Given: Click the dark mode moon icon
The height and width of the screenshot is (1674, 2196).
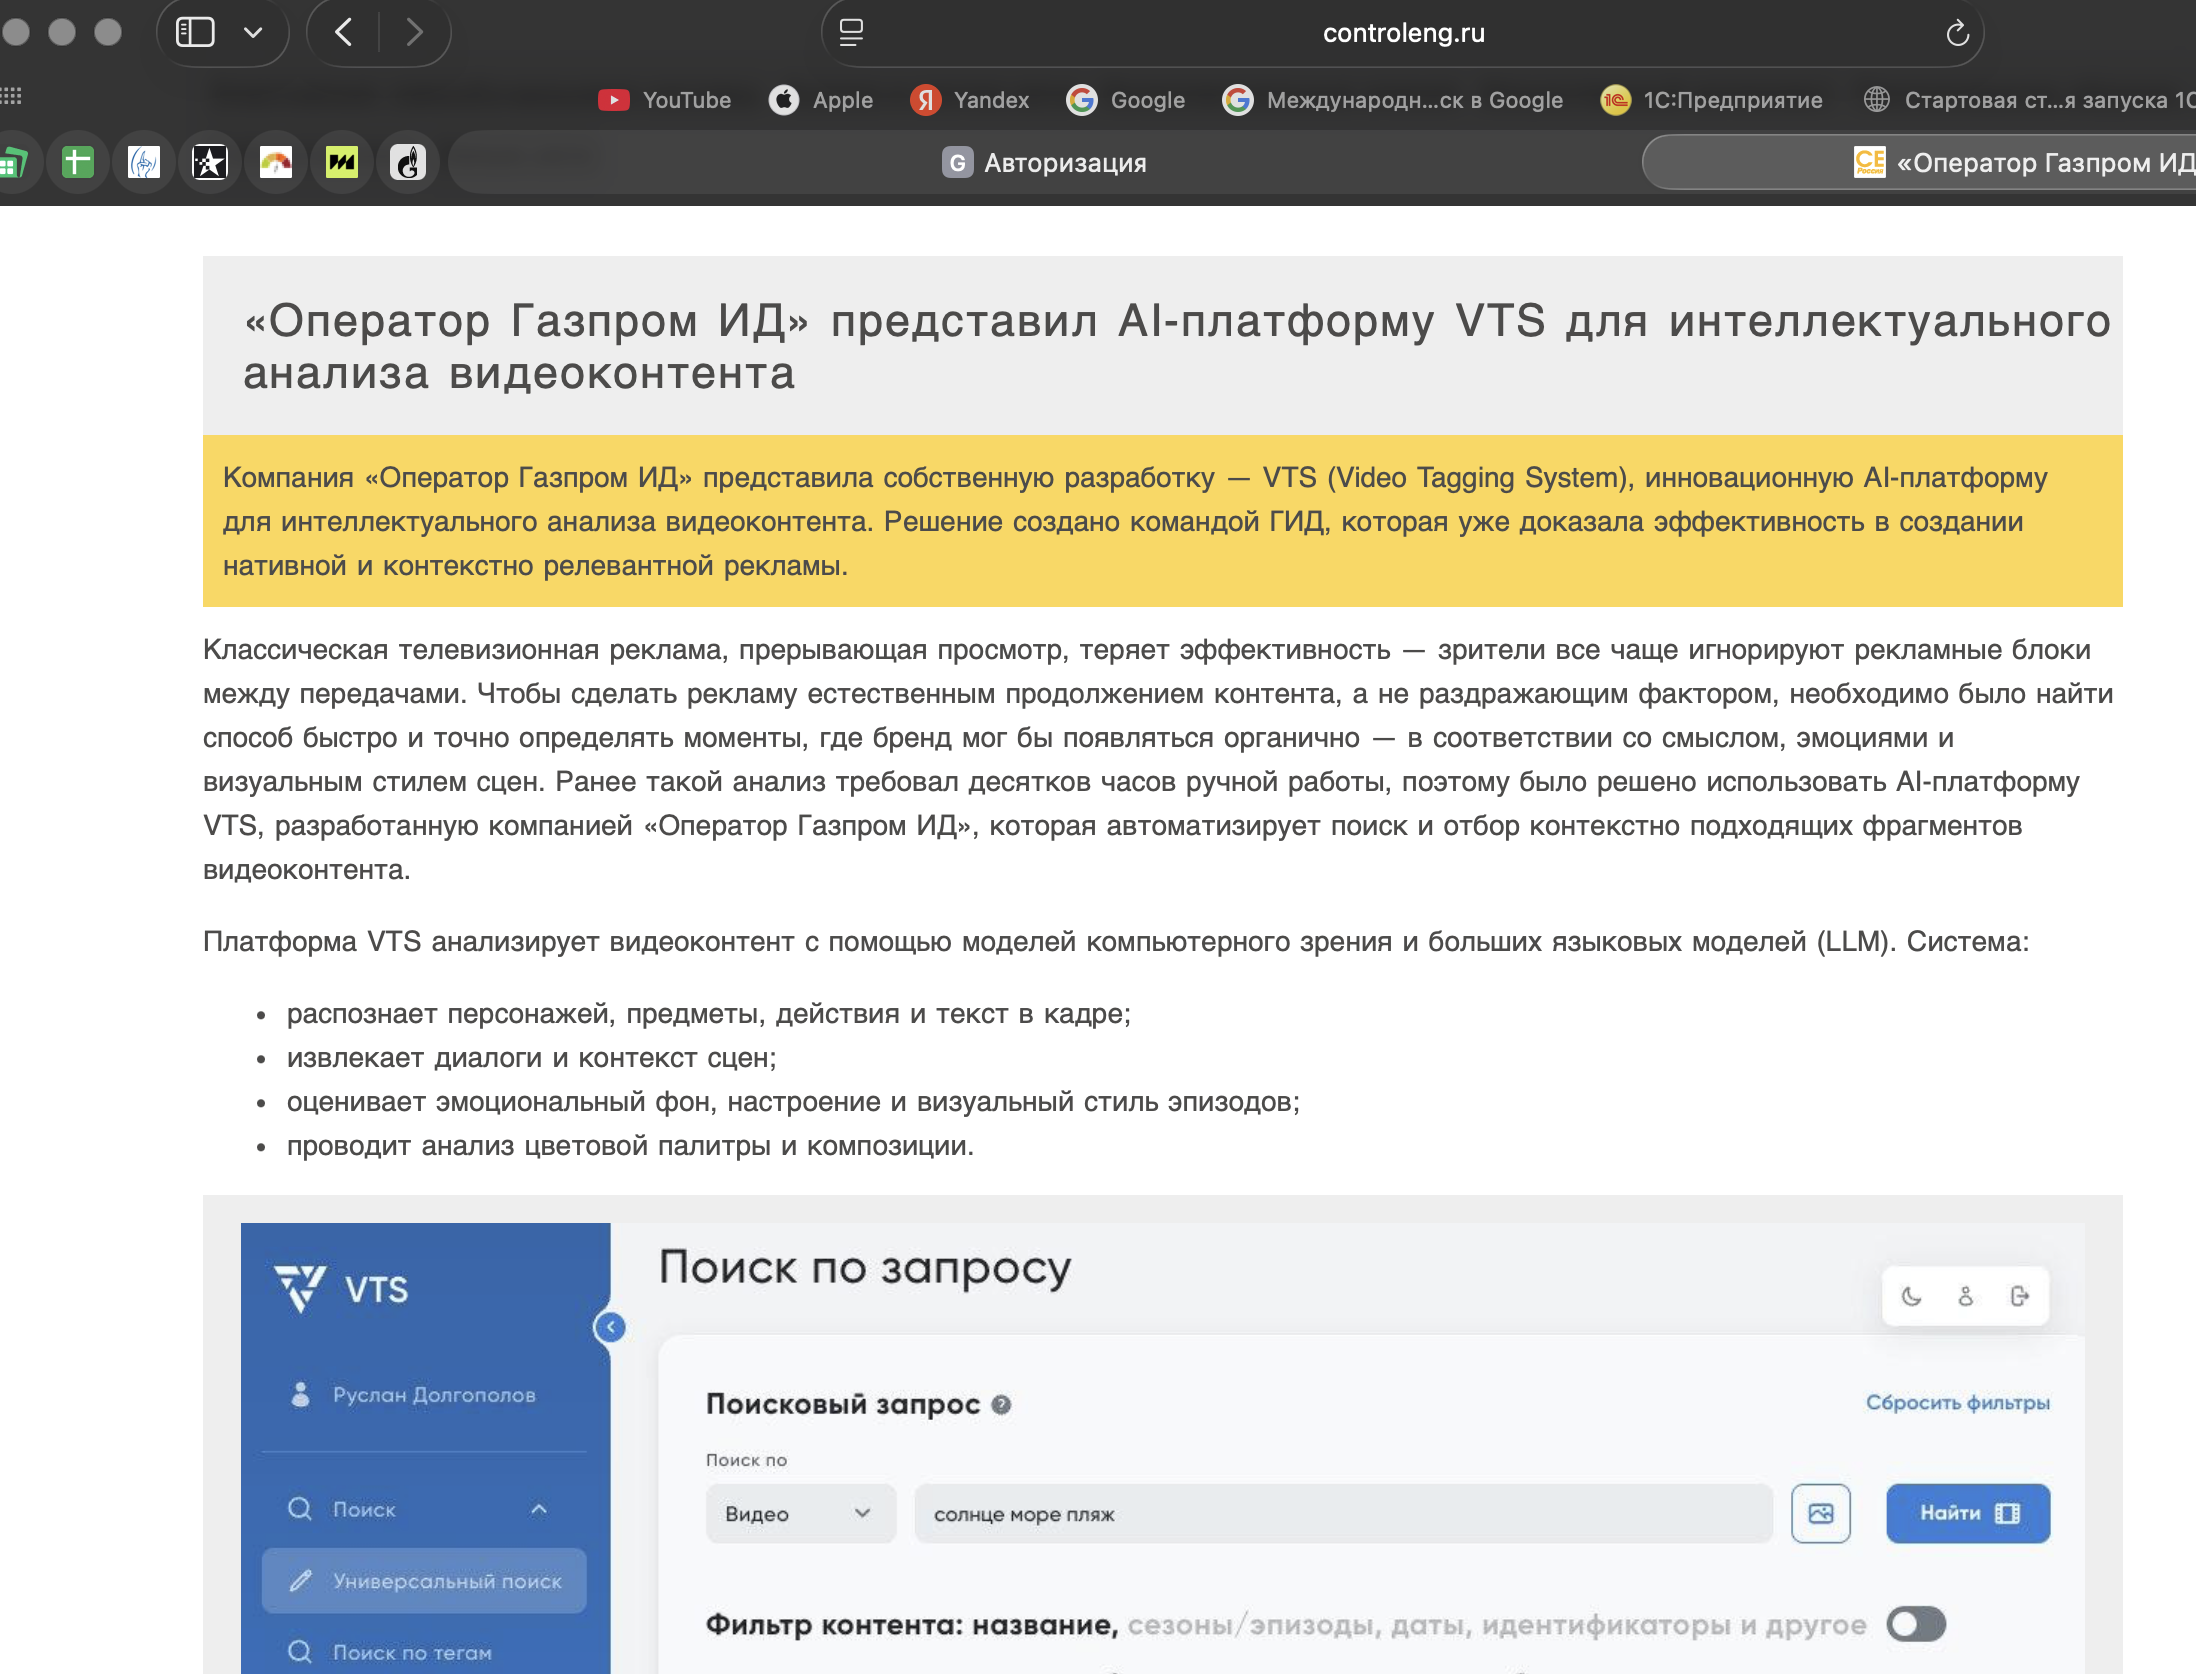Looking at the screenshot, I should coord(1911,1296).
